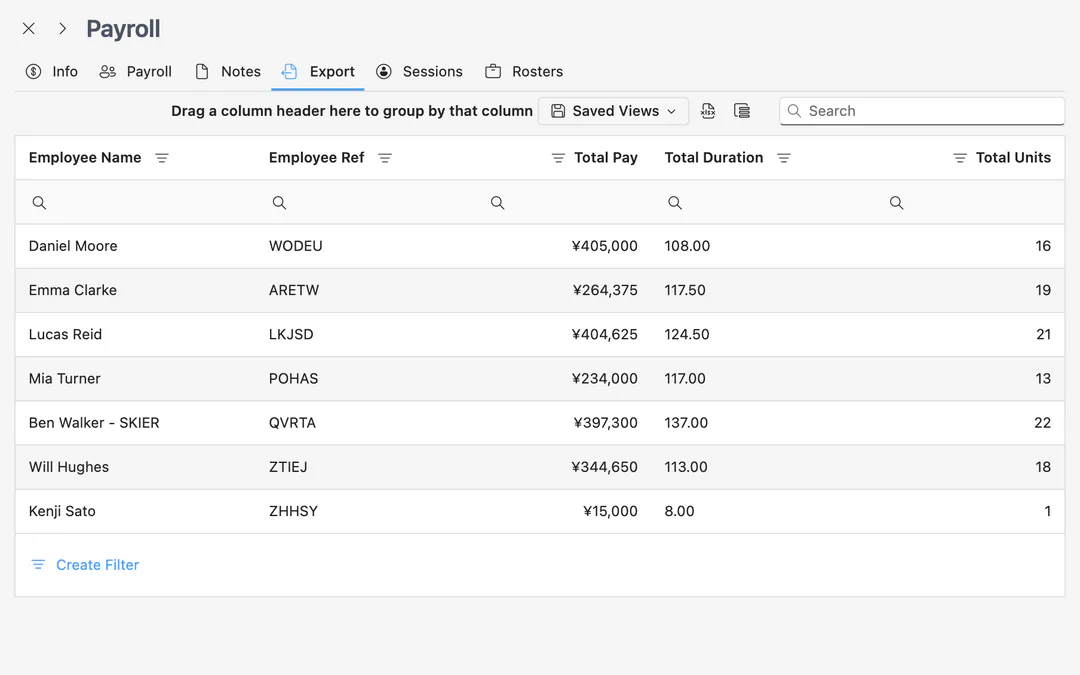Screen dimensions: 1080x675
Task: Click Total Units filter row search icon
Action: point(896,202)
